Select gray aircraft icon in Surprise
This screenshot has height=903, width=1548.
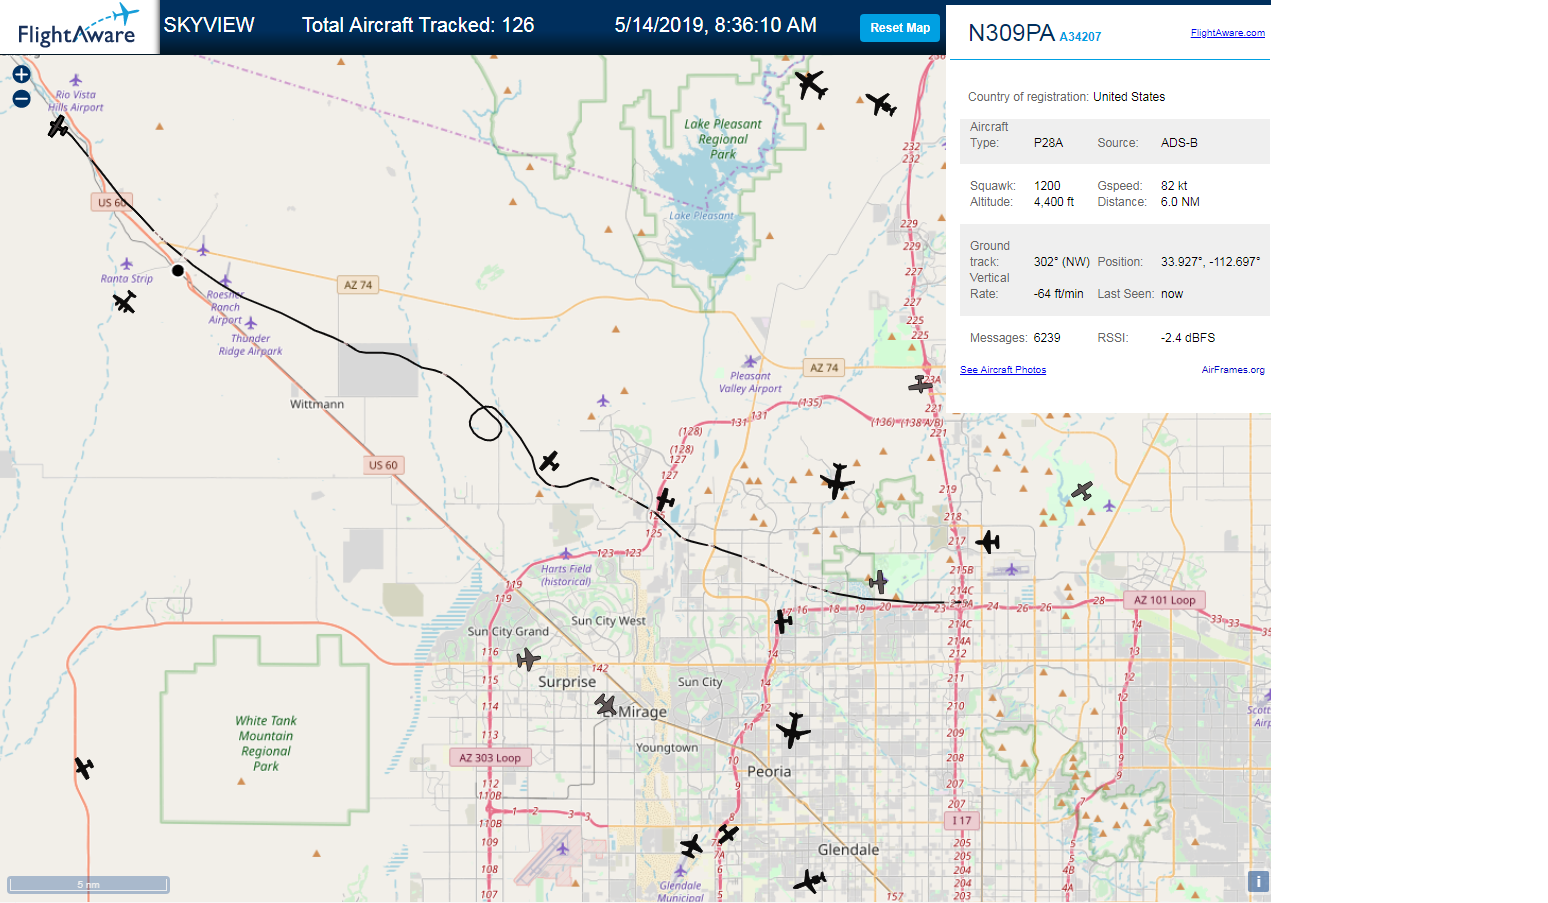click(x=528, y=659)
